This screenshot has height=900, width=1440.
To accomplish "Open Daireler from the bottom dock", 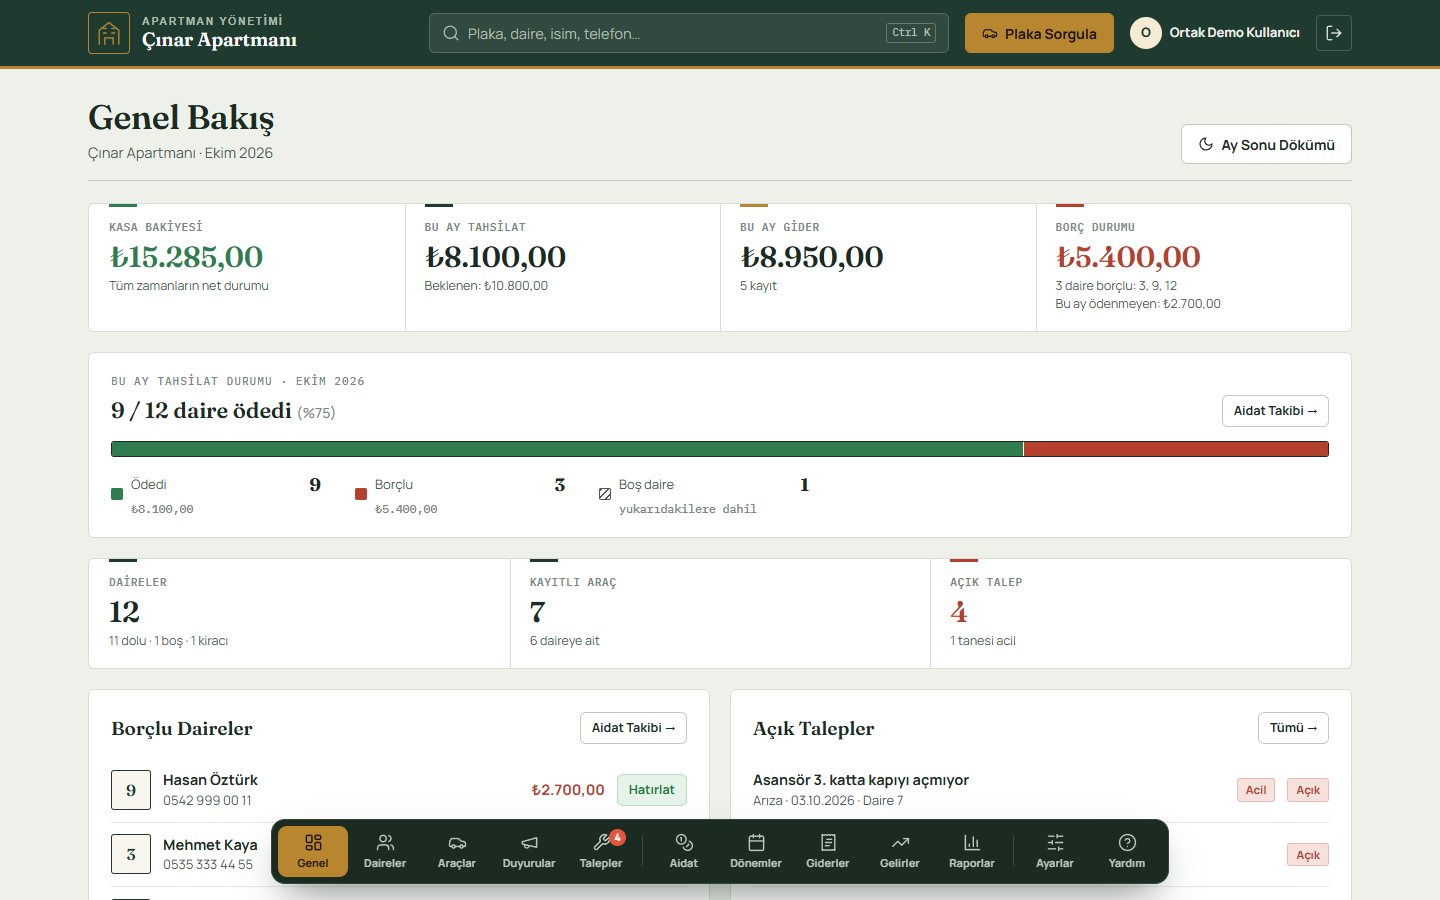I will [x=385, y=851].
